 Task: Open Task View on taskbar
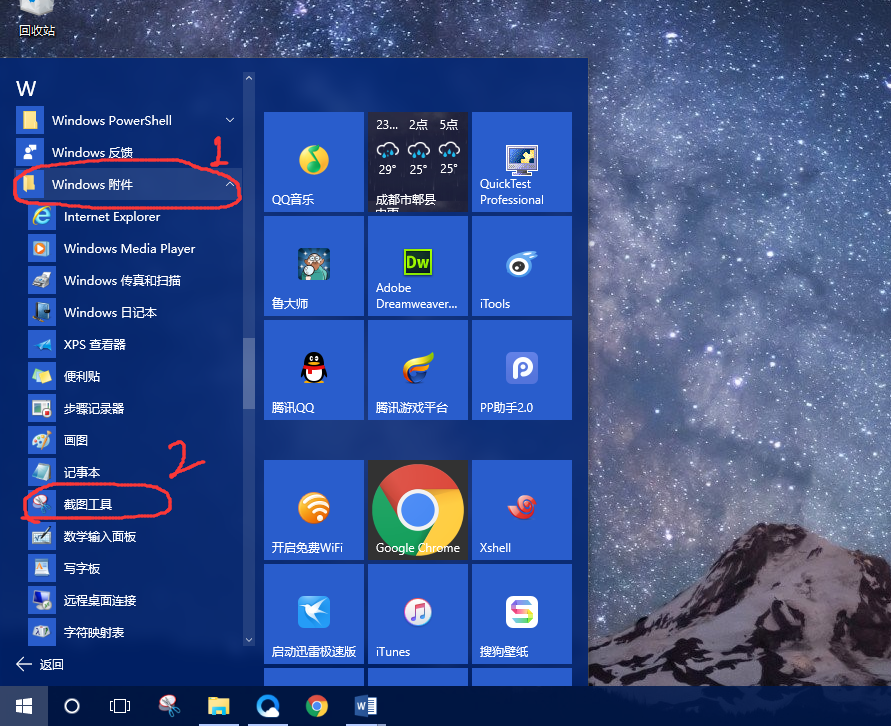(120, 706)
